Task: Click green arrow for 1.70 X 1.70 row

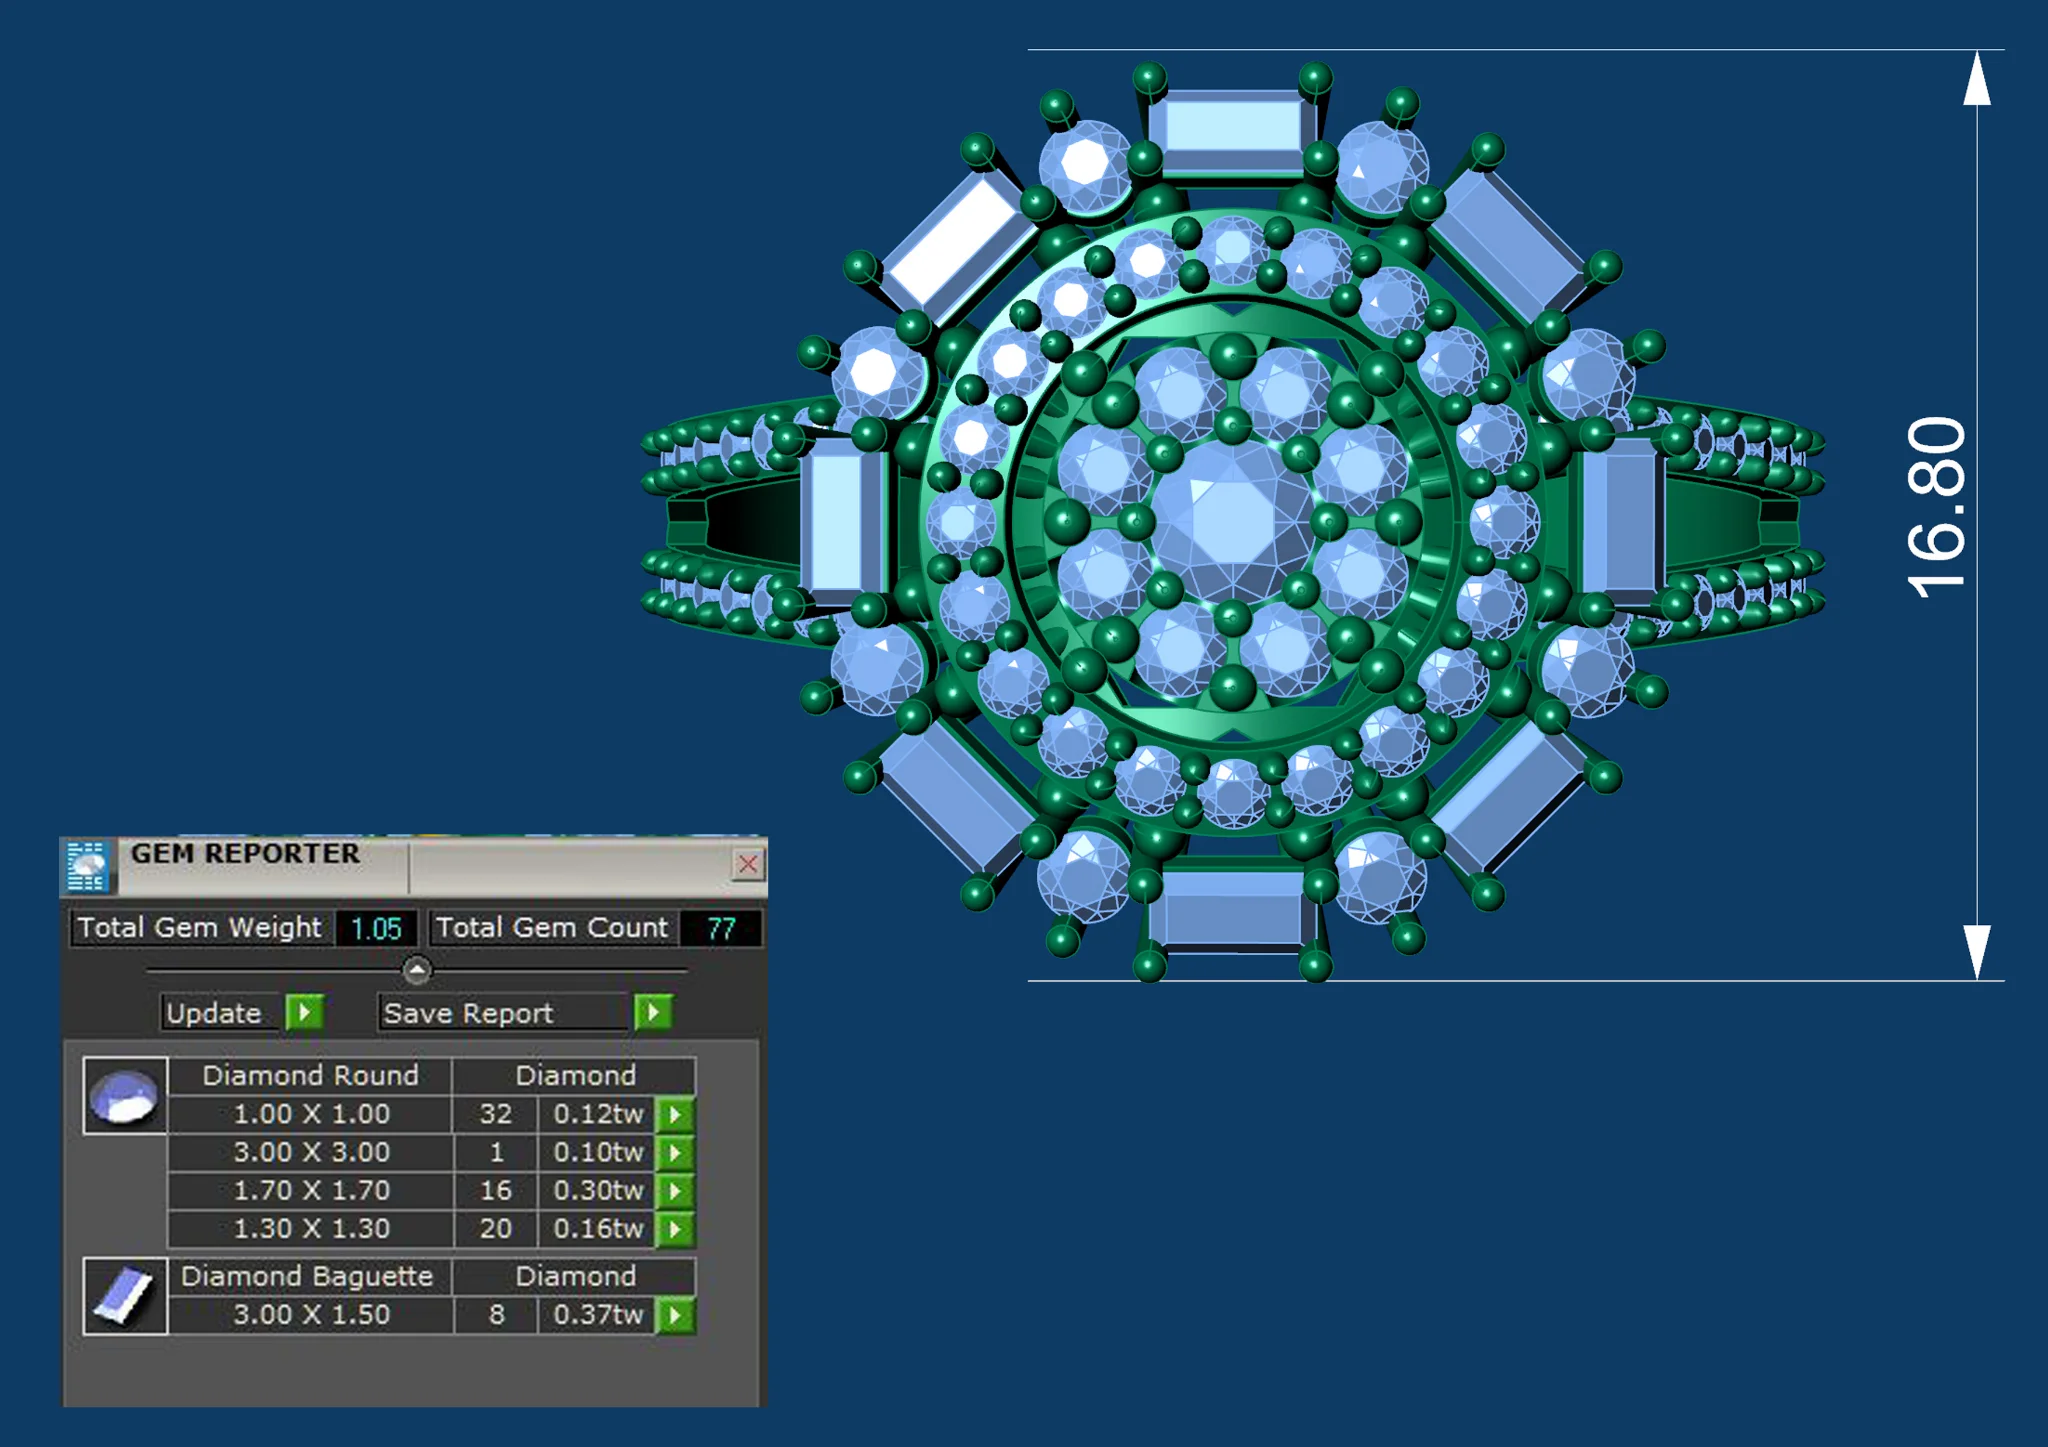Action: click(x=675, y=1190)
